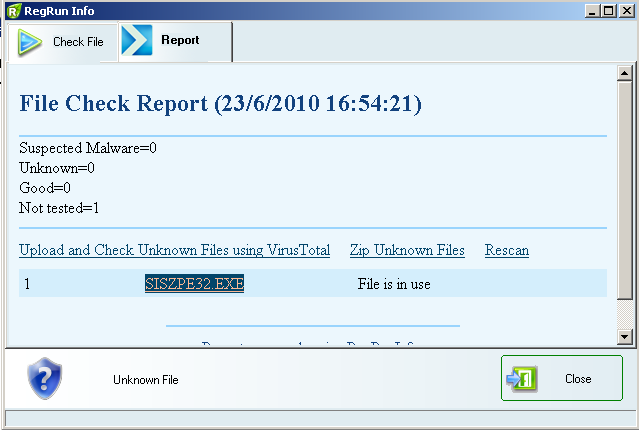Click the File Check Report heading
Screen dimensions: 639x430
[x=220, y=103]
